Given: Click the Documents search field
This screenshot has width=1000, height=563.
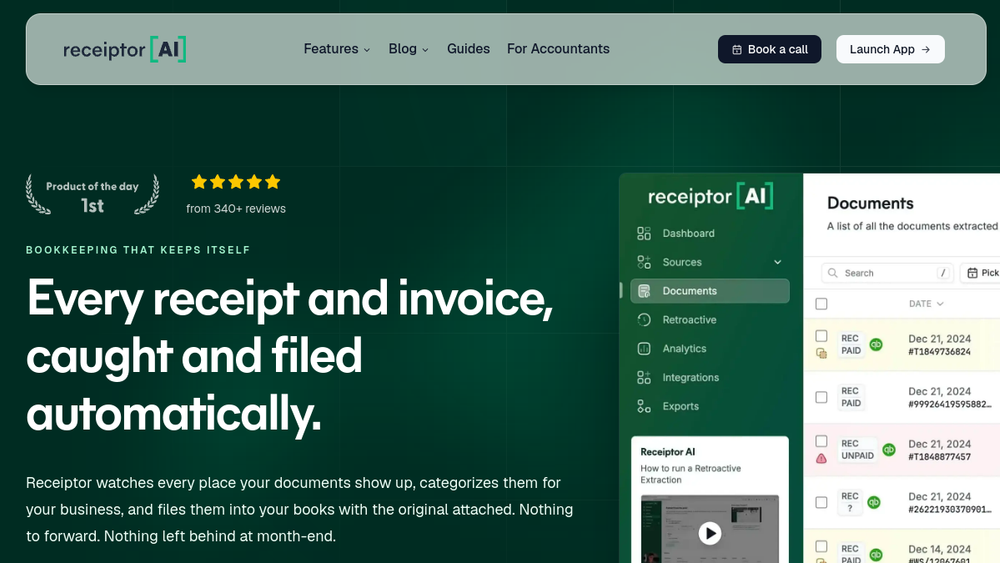Looking at the screenshot, I should coord(887,273).
